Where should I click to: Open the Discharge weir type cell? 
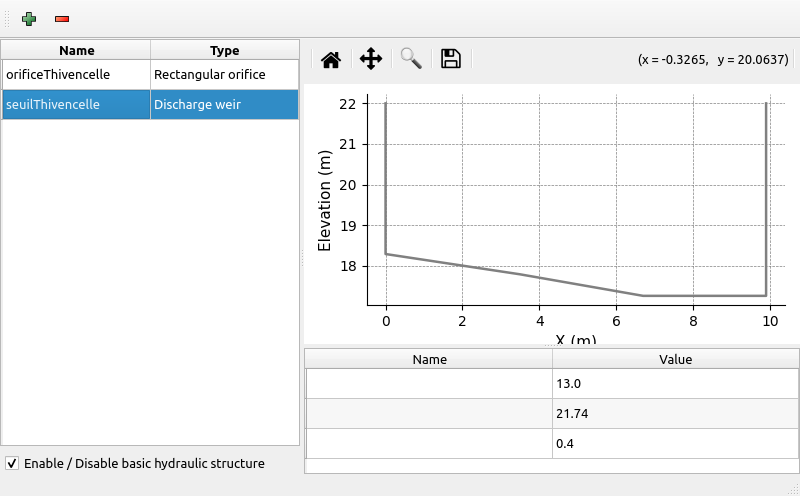click(224, 104)
